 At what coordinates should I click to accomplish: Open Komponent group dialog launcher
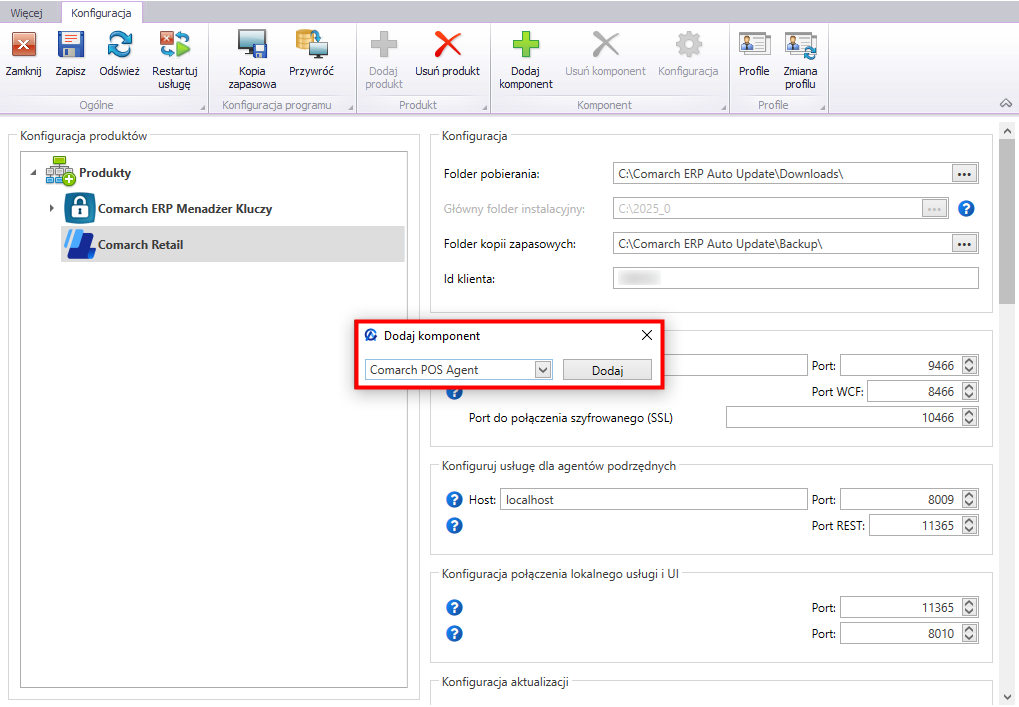[x=724, y=107]
